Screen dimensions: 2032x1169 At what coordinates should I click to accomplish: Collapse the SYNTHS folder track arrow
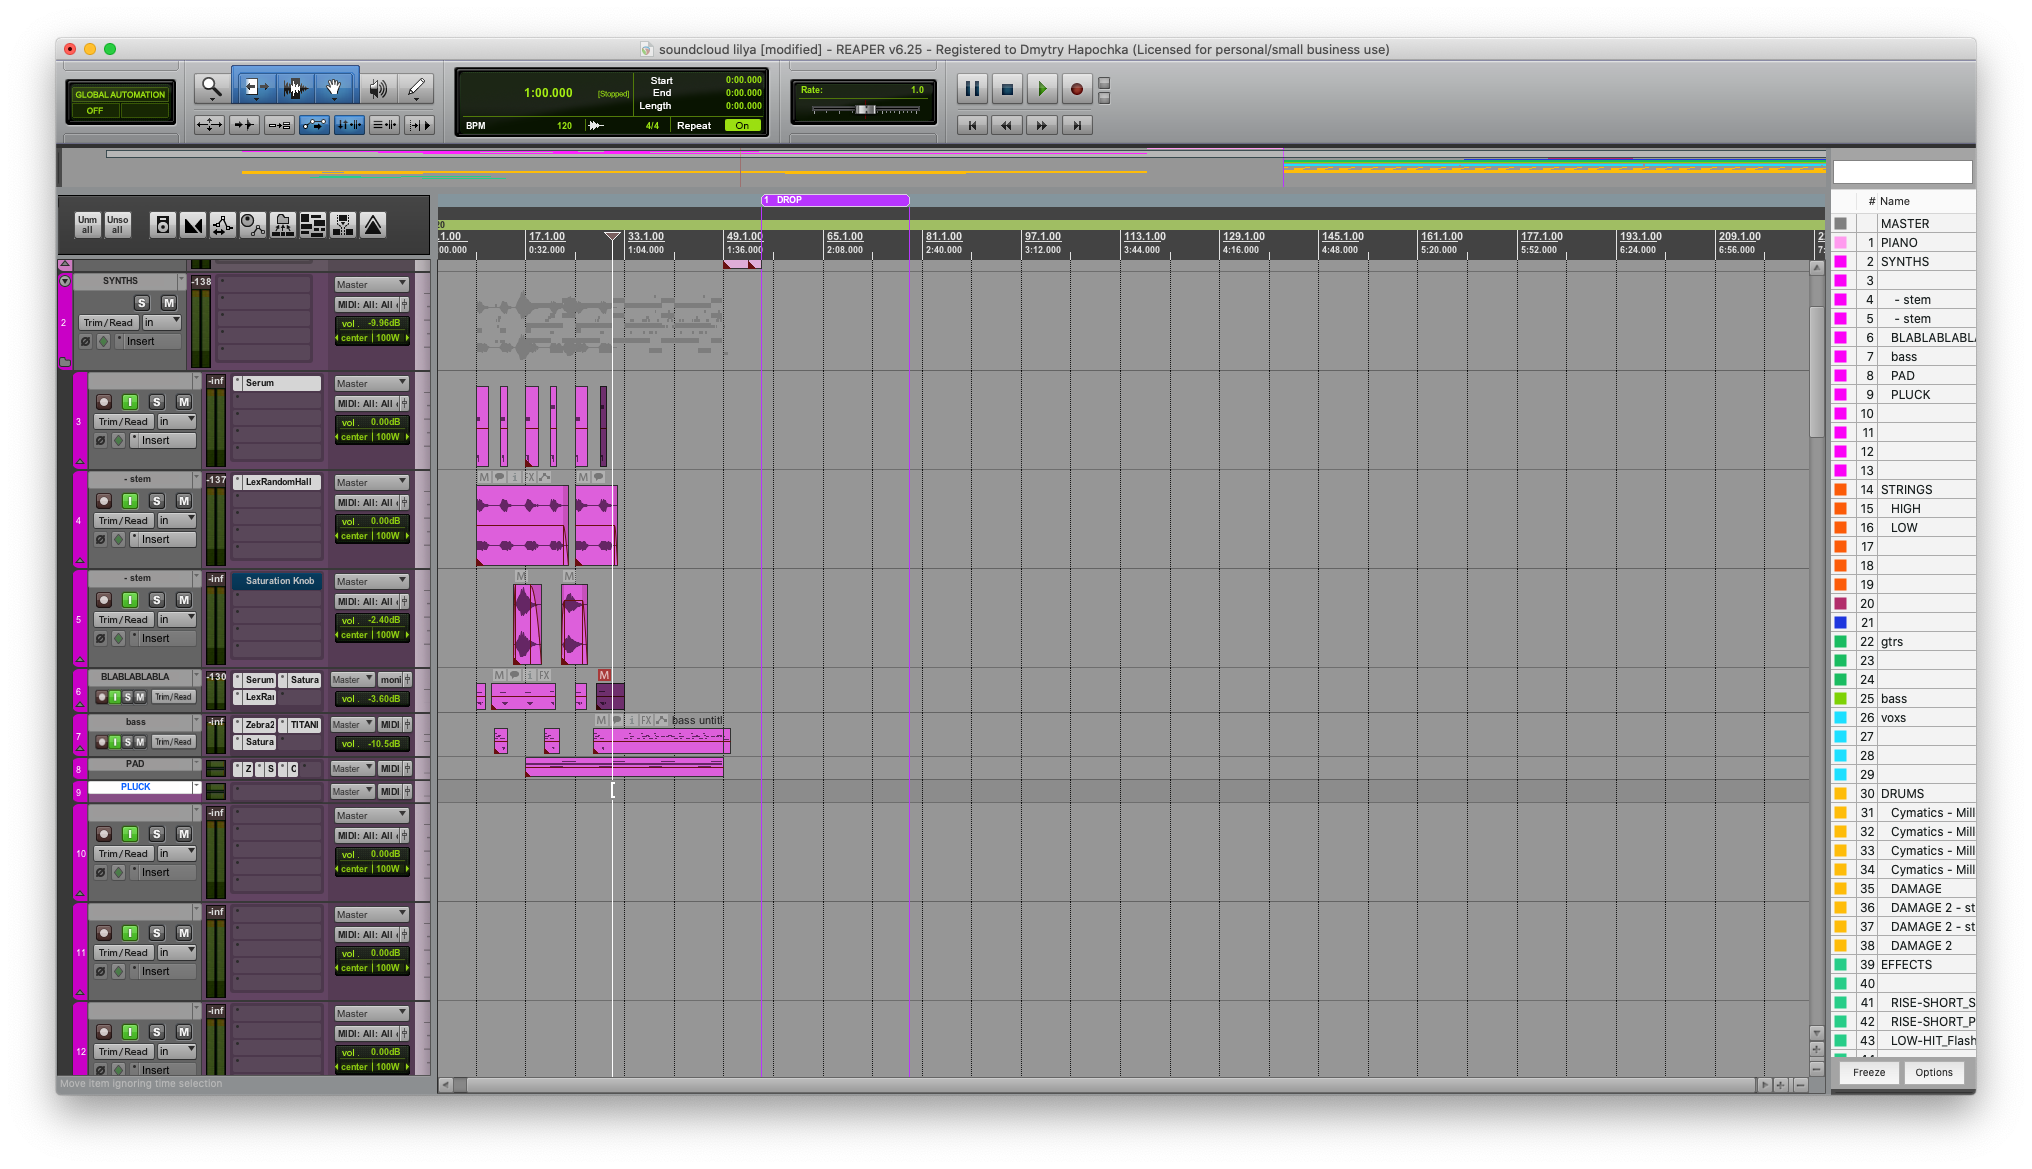coord(65,282)
